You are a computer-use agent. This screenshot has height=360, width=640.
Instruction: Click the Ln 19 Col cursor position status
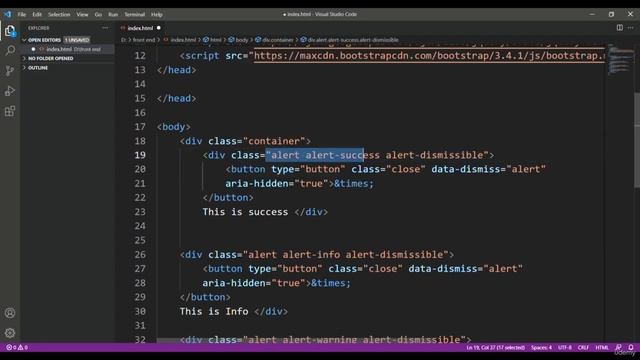[x=496, y=347]
